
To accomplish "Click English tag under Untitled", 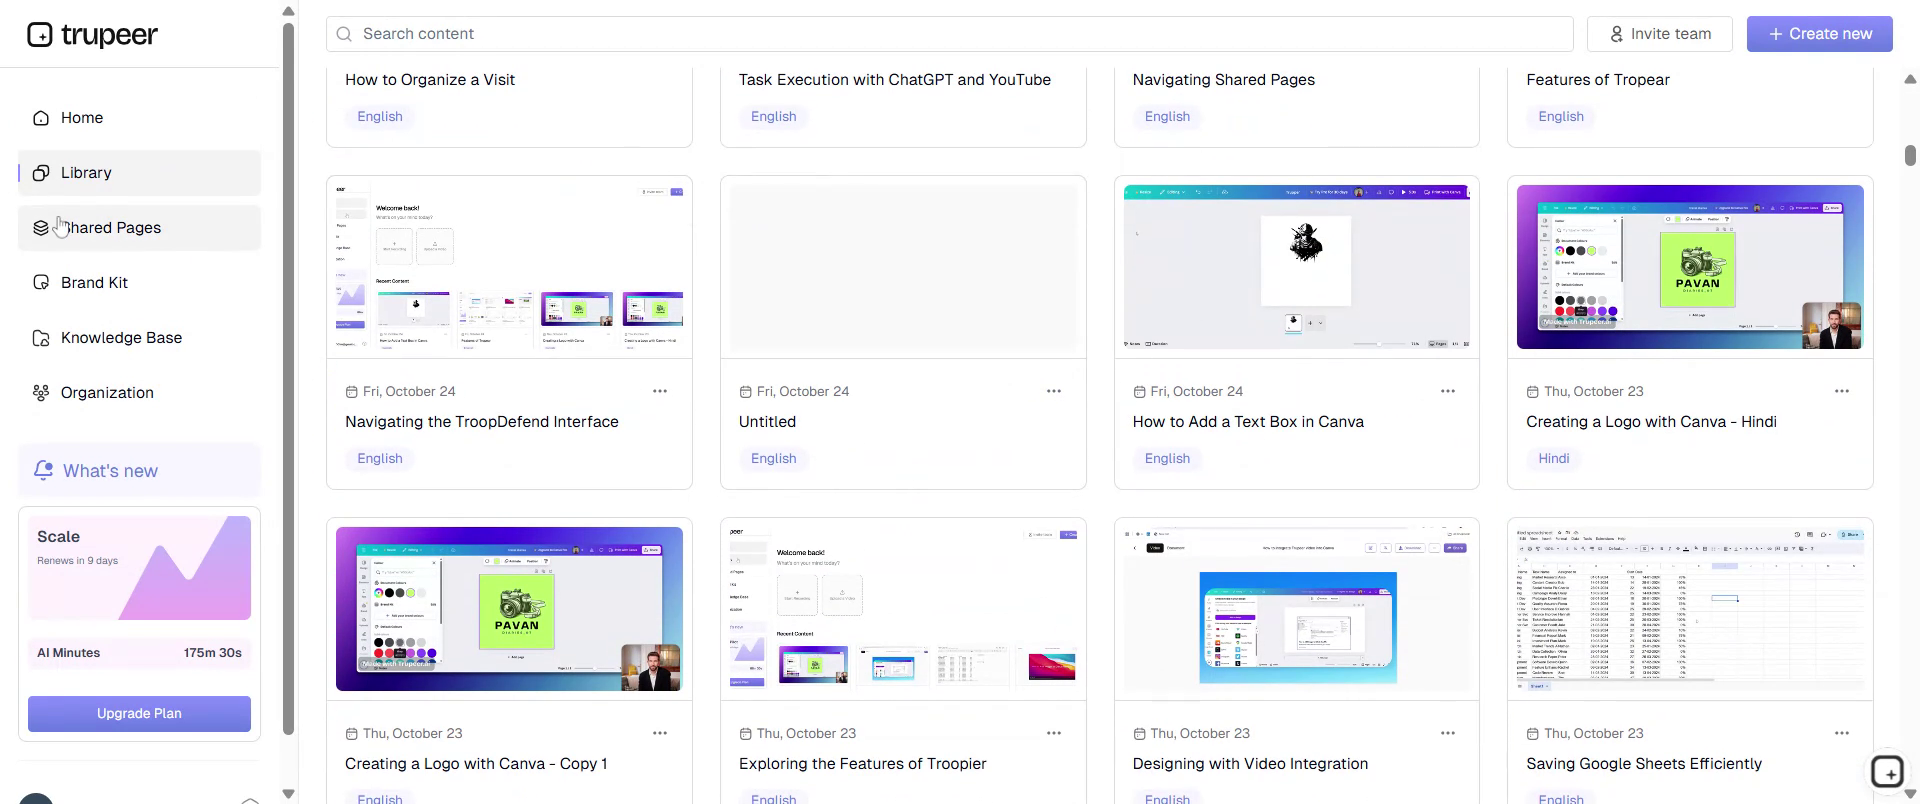I will click(x=774, y=459).
